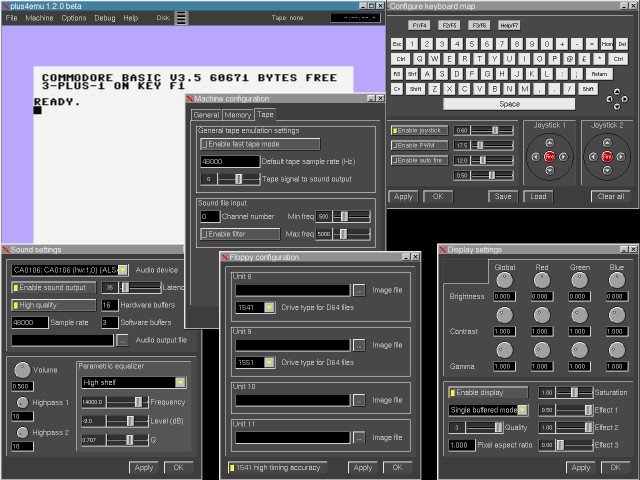Browse for Unit 9 image file
640x480 pixels.
point(359,345)
